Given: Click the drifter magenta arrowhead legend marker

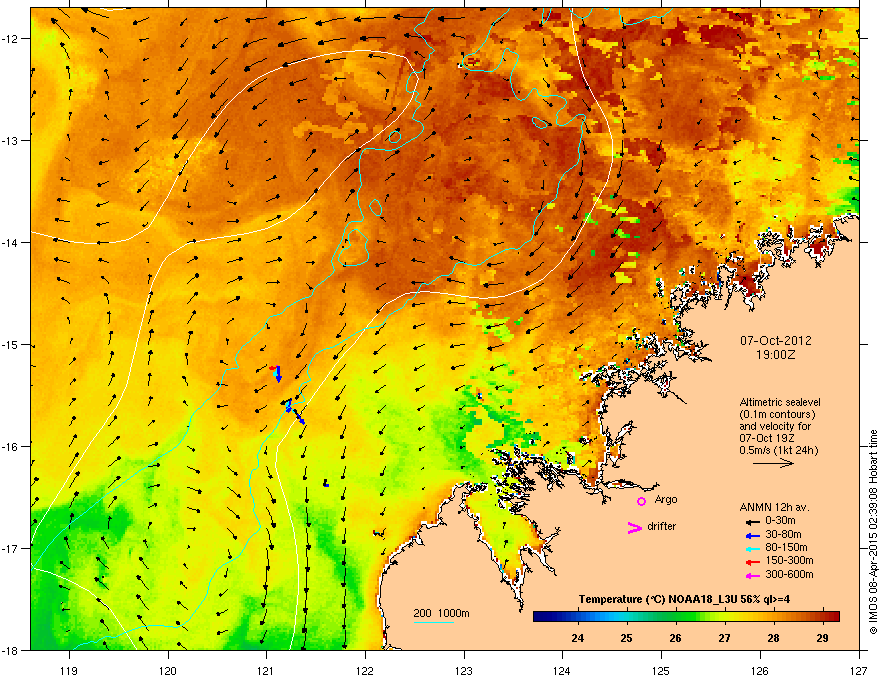Looking at the screenshot, I should click(x=634, y=527).
